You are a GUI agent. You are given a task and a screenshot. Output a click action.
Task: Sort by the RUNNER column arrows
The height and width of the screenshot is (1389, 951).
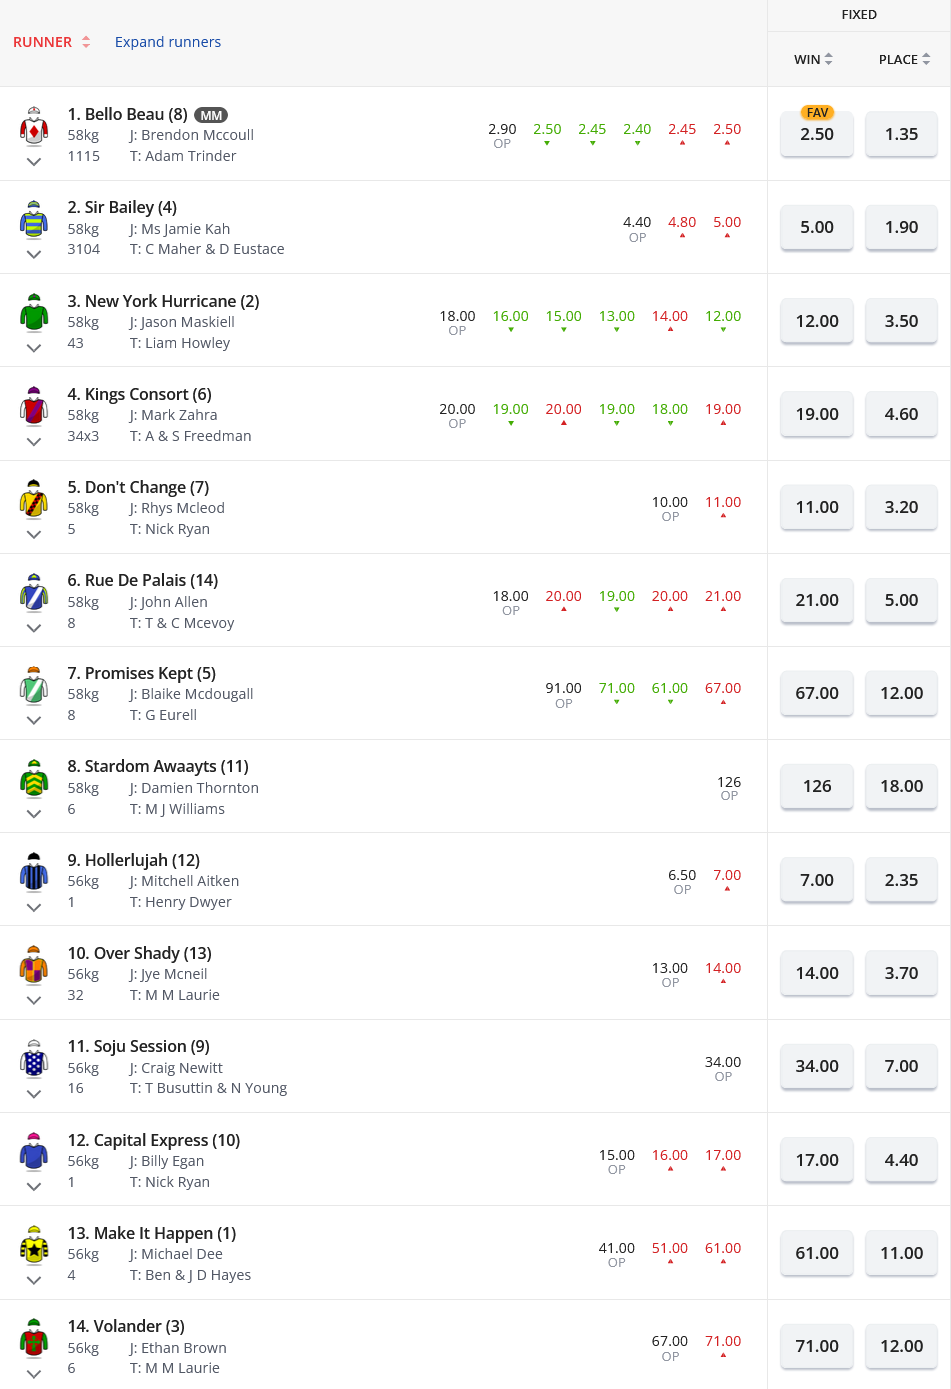[86, 42]
